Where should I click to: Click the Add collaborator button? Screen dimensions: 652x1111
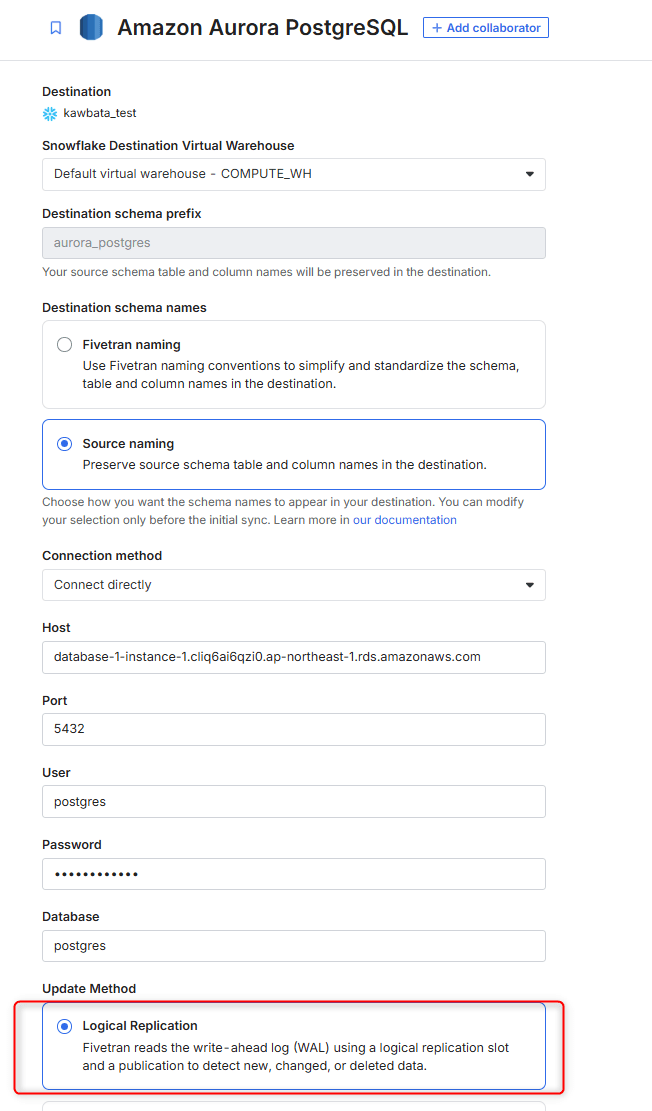(x=485, y=28)
